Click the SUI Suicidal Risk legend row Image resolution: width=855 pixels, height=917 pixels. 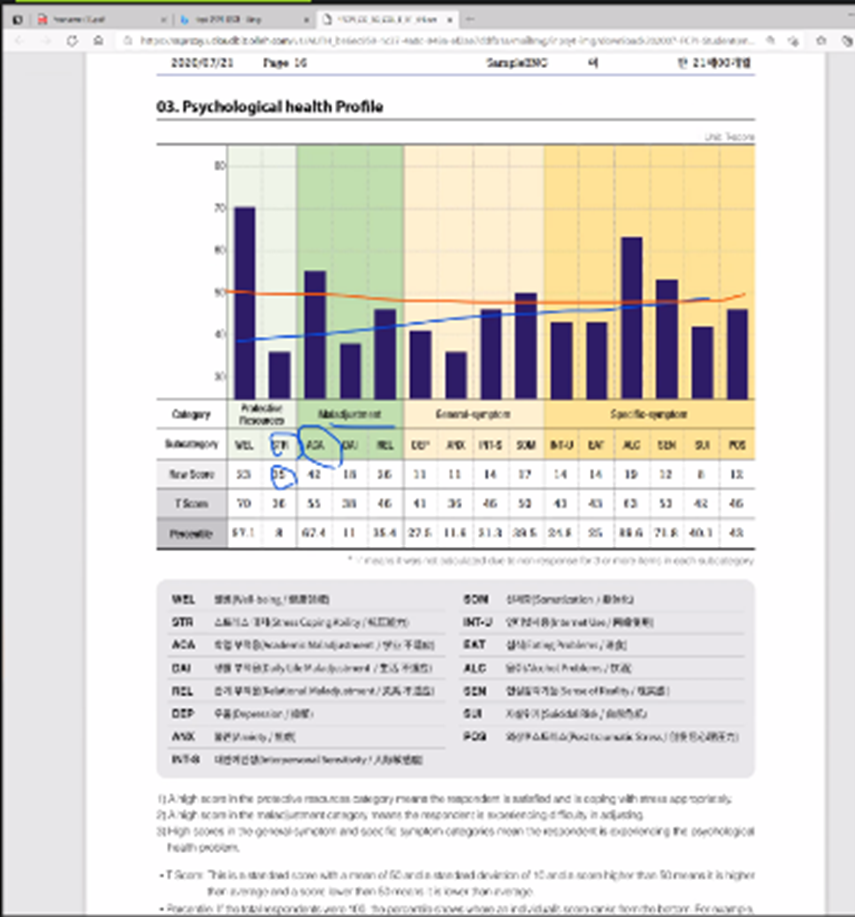point(604,714)
